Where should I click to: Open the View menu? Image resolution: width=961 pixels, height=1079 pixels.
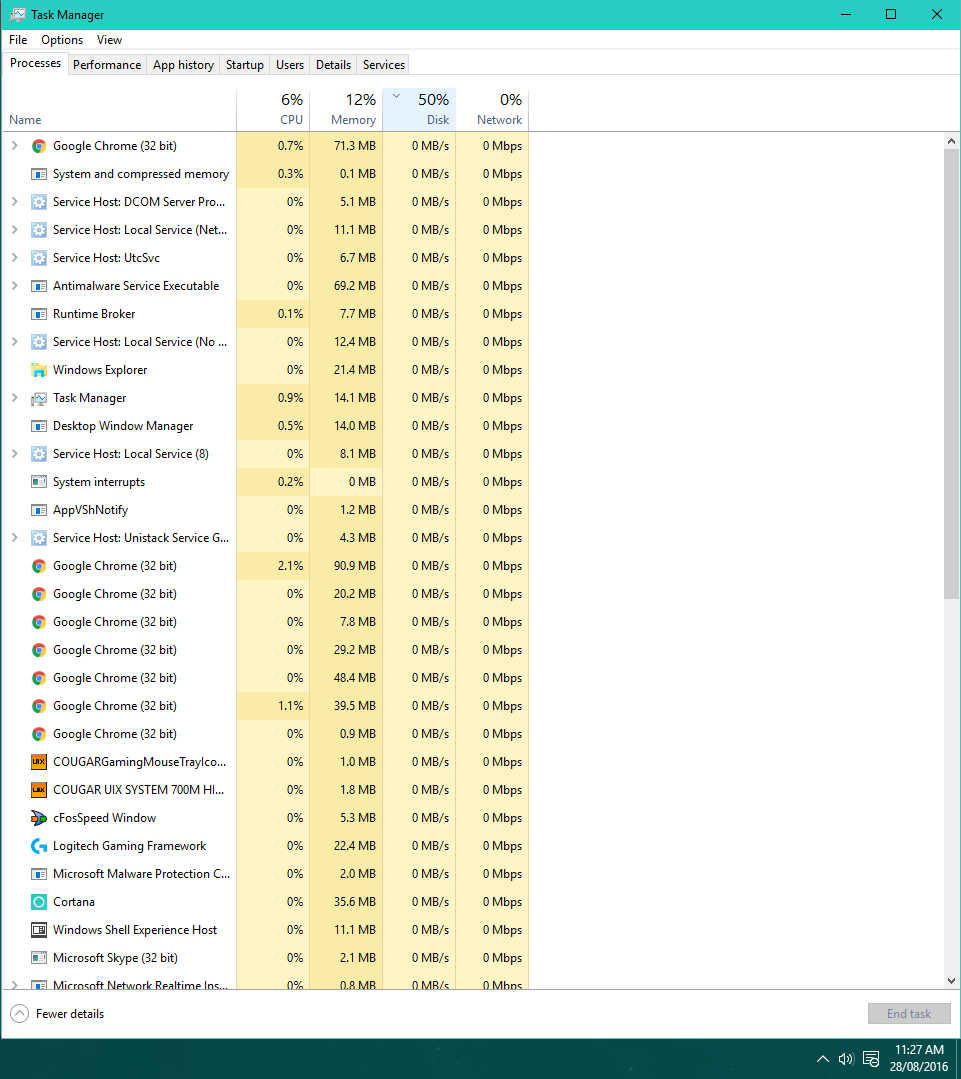pyautogui.click(x=109, y=40)
